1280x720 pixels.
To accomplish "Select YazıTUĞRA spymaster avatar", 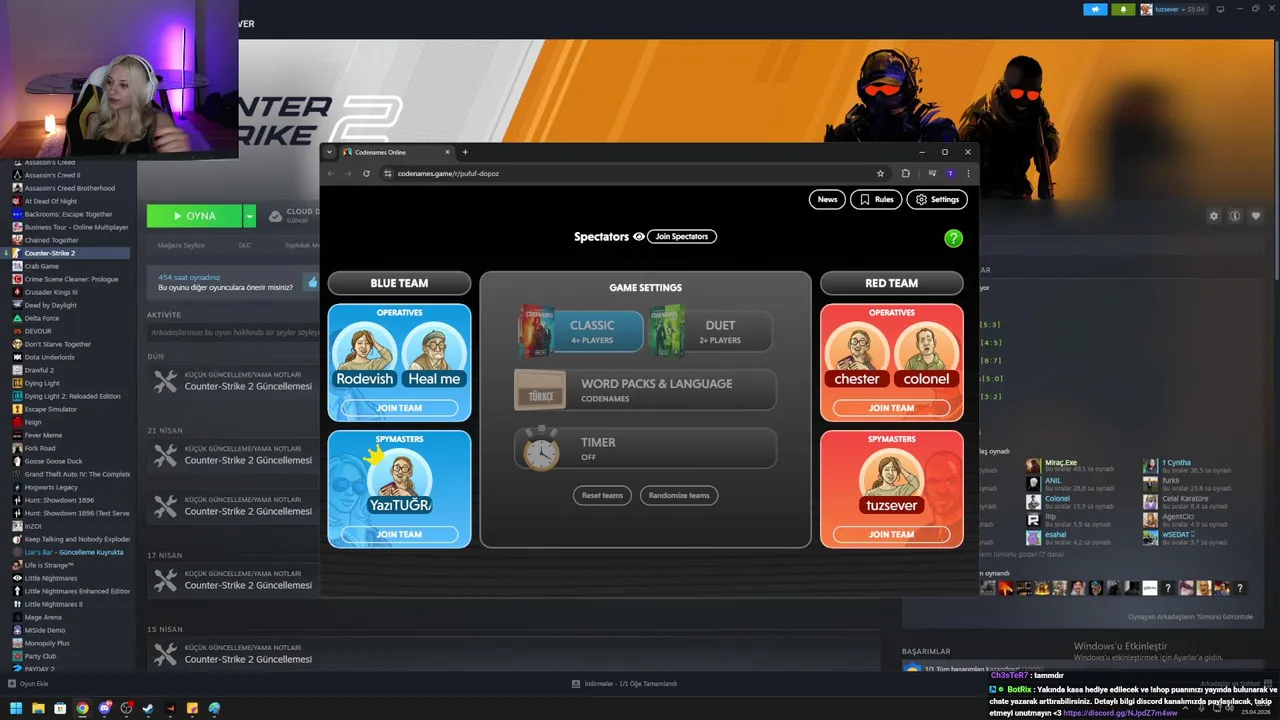I will click(x=399, y=482).
